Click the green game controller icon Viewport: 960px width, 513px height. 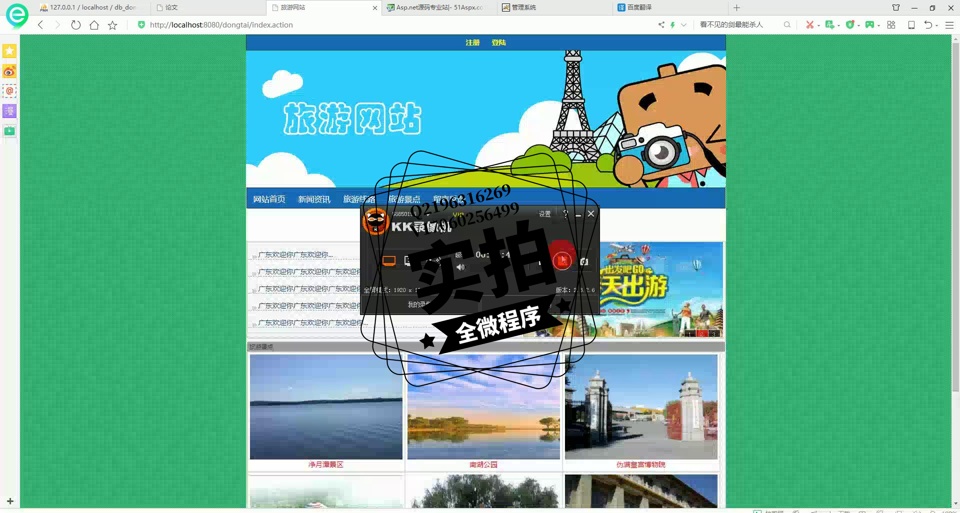click(x=869, y=25)
